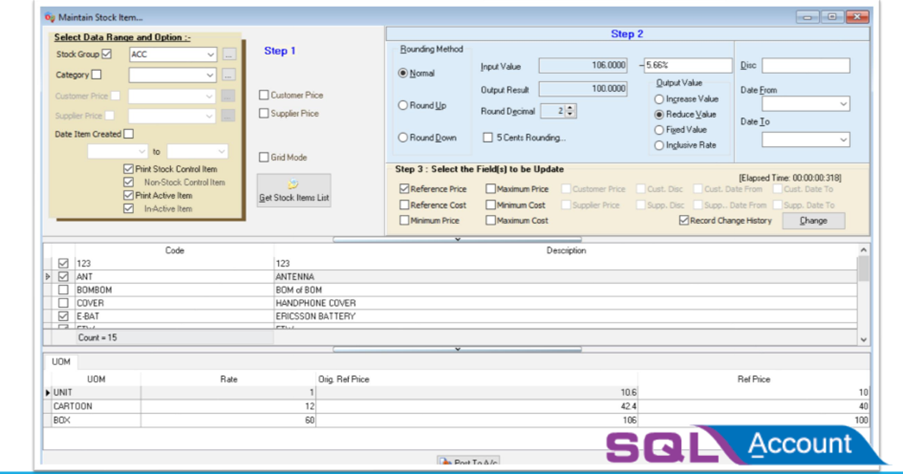Click the Get Stock Items List button
Image resolution: width=903 pixels, height=474 pixels.
[293, 190]
